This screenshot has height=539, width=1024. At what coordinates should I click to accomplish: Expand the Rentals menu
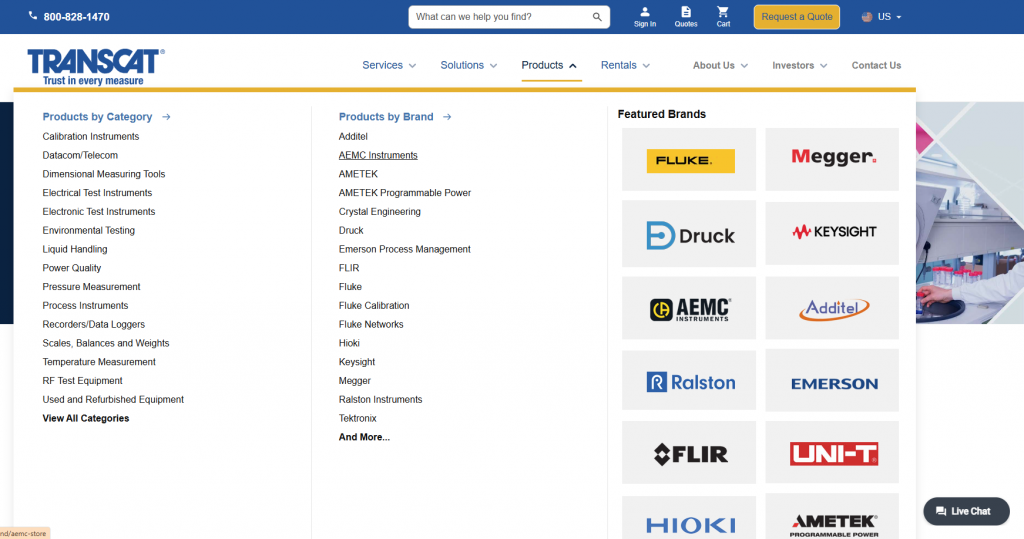coord(626,65)
